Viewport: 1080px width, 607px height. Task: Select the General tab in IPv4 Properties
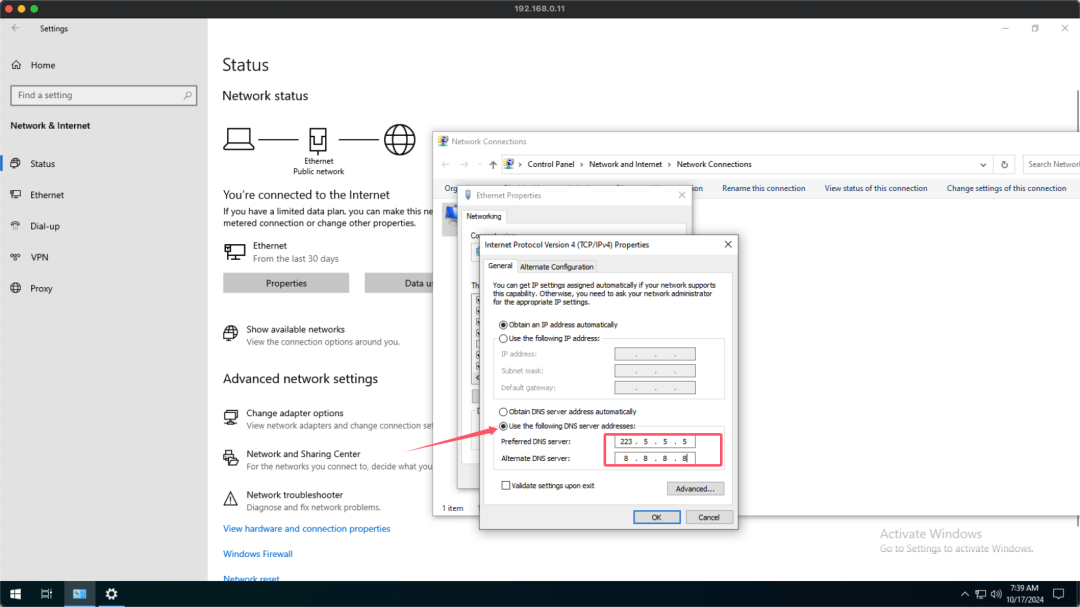500,266
